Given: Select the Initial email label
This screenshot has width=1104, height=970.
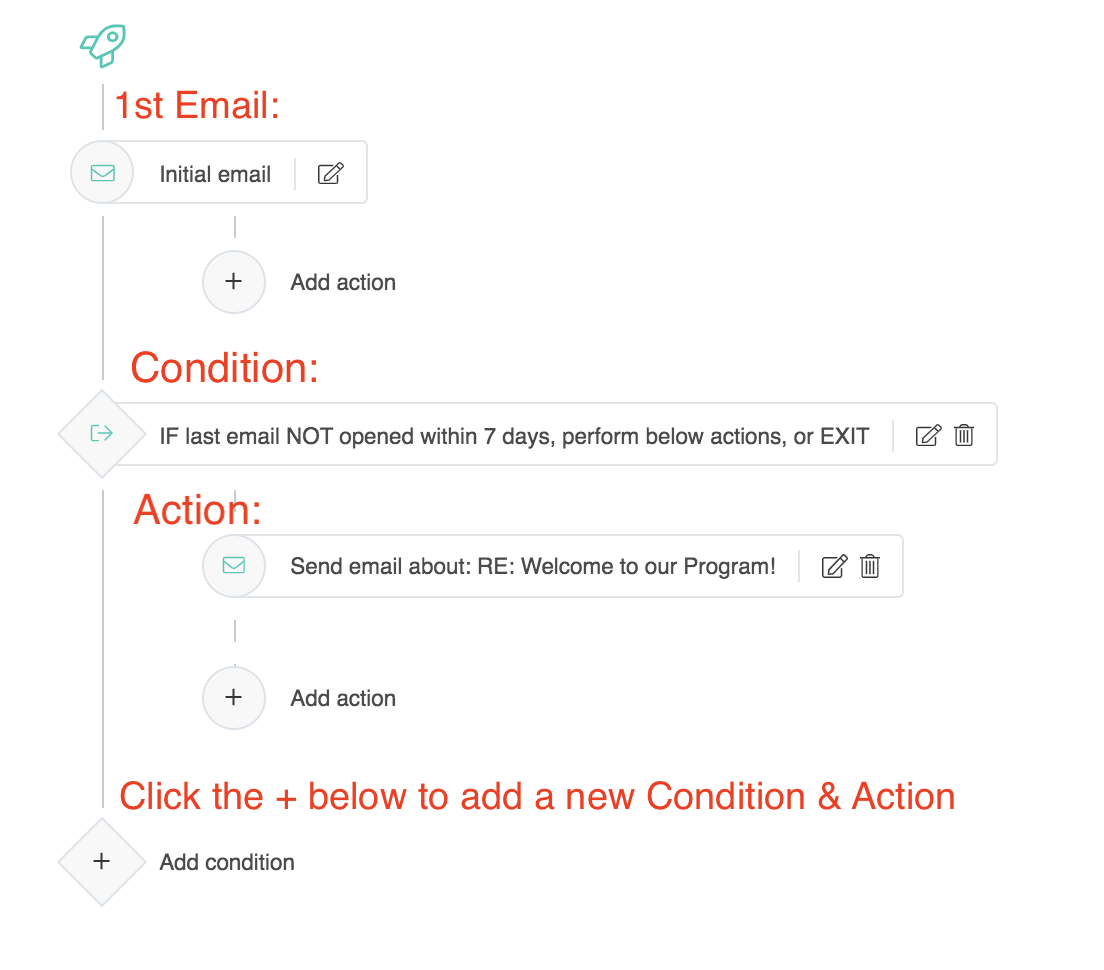Looking at the screenshot, I should point(215,174).
